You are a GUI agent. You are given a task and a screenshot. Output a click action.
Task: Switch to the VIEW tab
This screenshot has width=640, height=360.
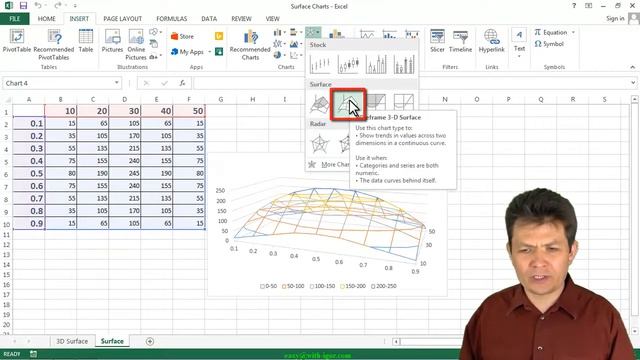tap(272, 19)
